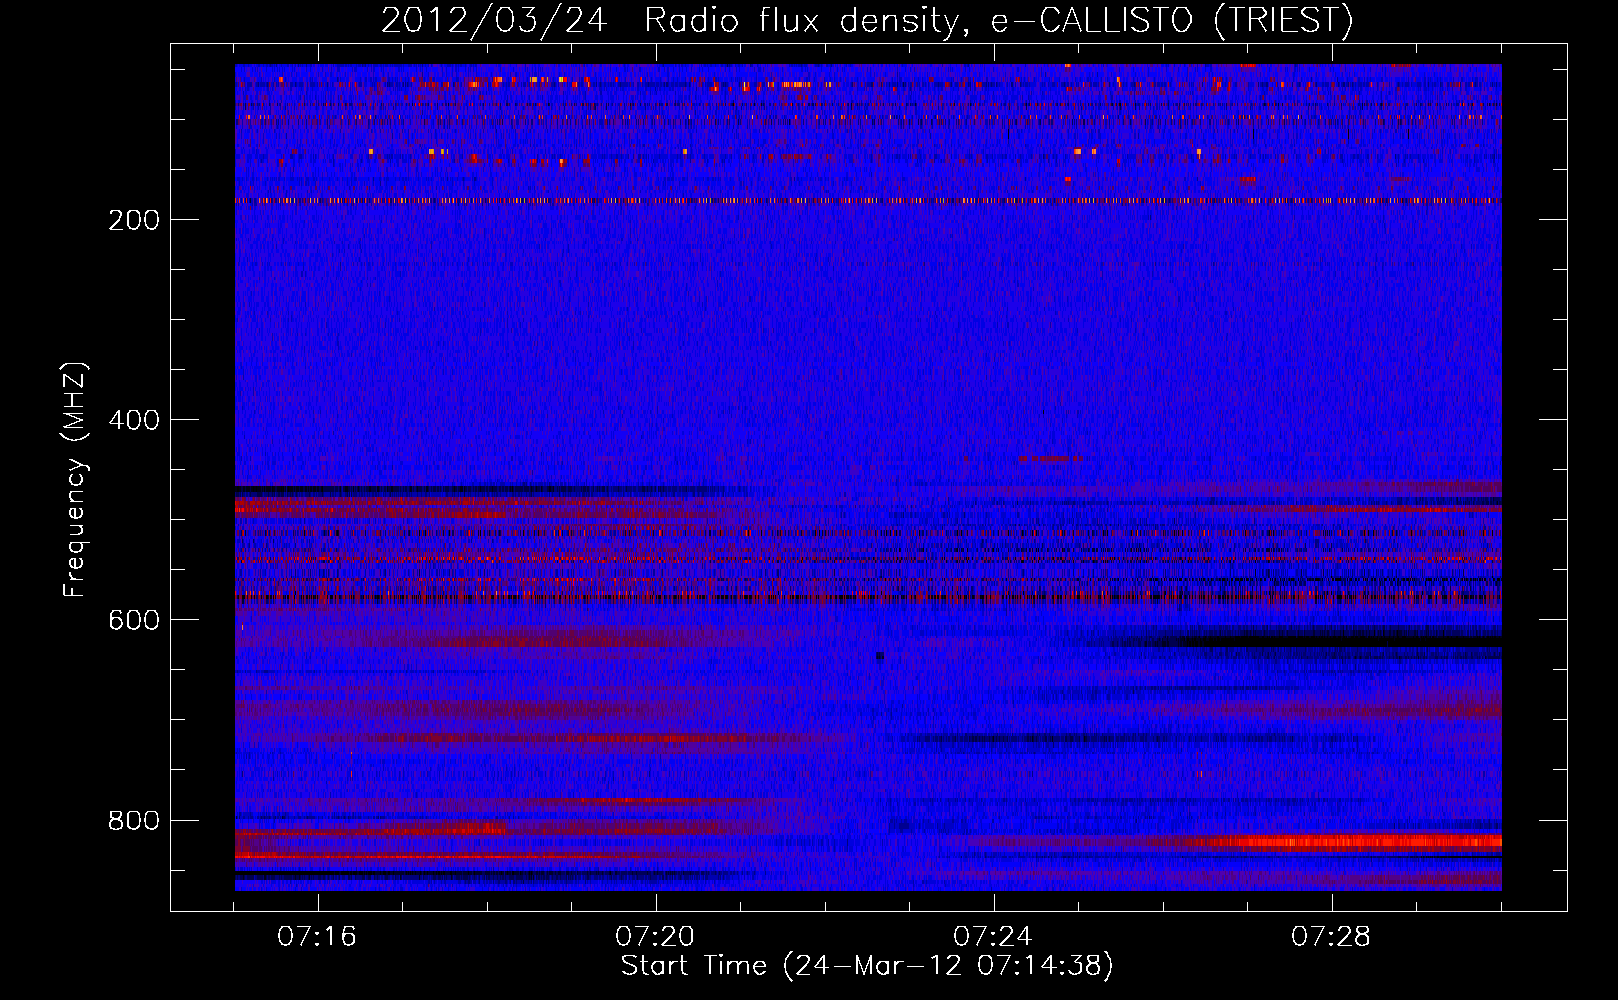Click the 200 frequency tick label

133,220
